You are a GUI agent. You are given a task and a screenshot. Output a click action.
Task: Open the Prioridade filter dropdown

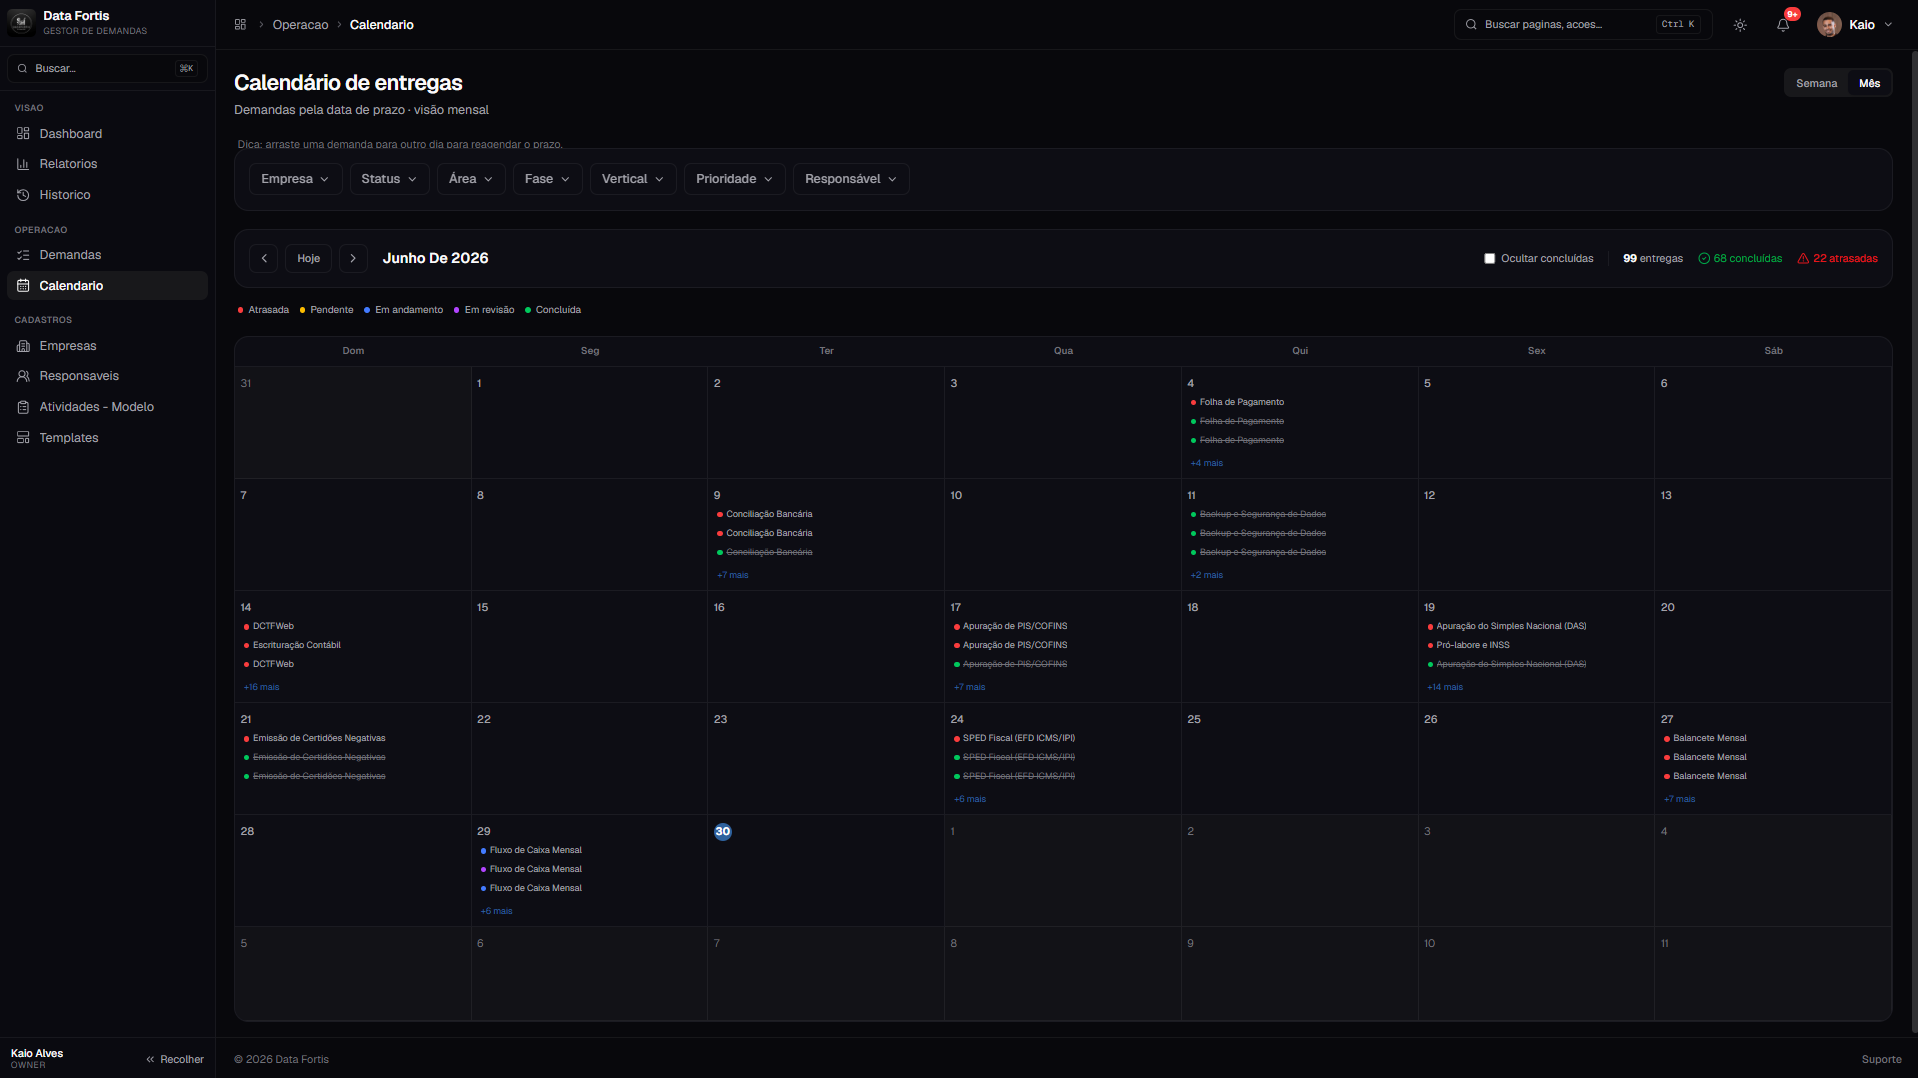735,179
